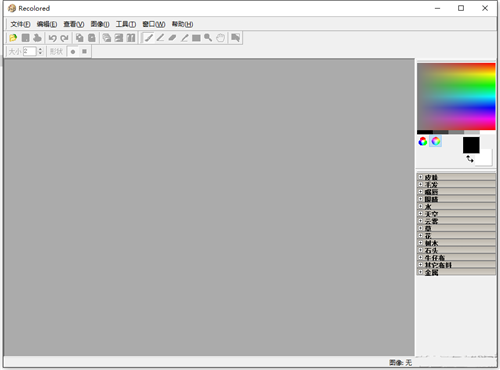Switch to the highlighted hue wheel mode
The height and width of the screenshot is (370, 500).
point(436,141)
